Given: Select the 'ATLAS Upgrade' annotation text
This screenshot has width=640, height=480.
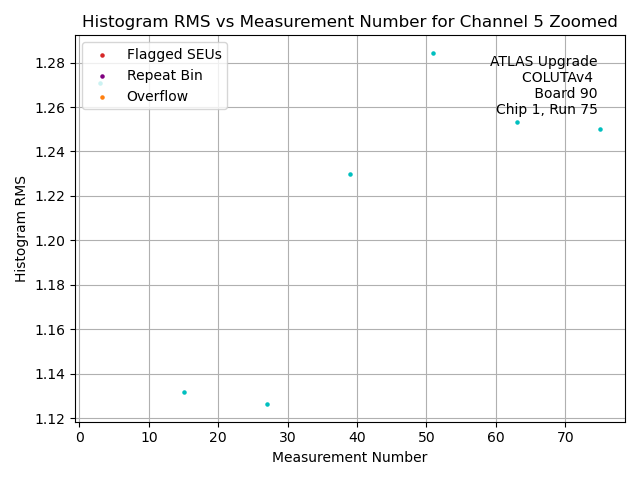Looking at the screenshot, I should click(543, 62).
